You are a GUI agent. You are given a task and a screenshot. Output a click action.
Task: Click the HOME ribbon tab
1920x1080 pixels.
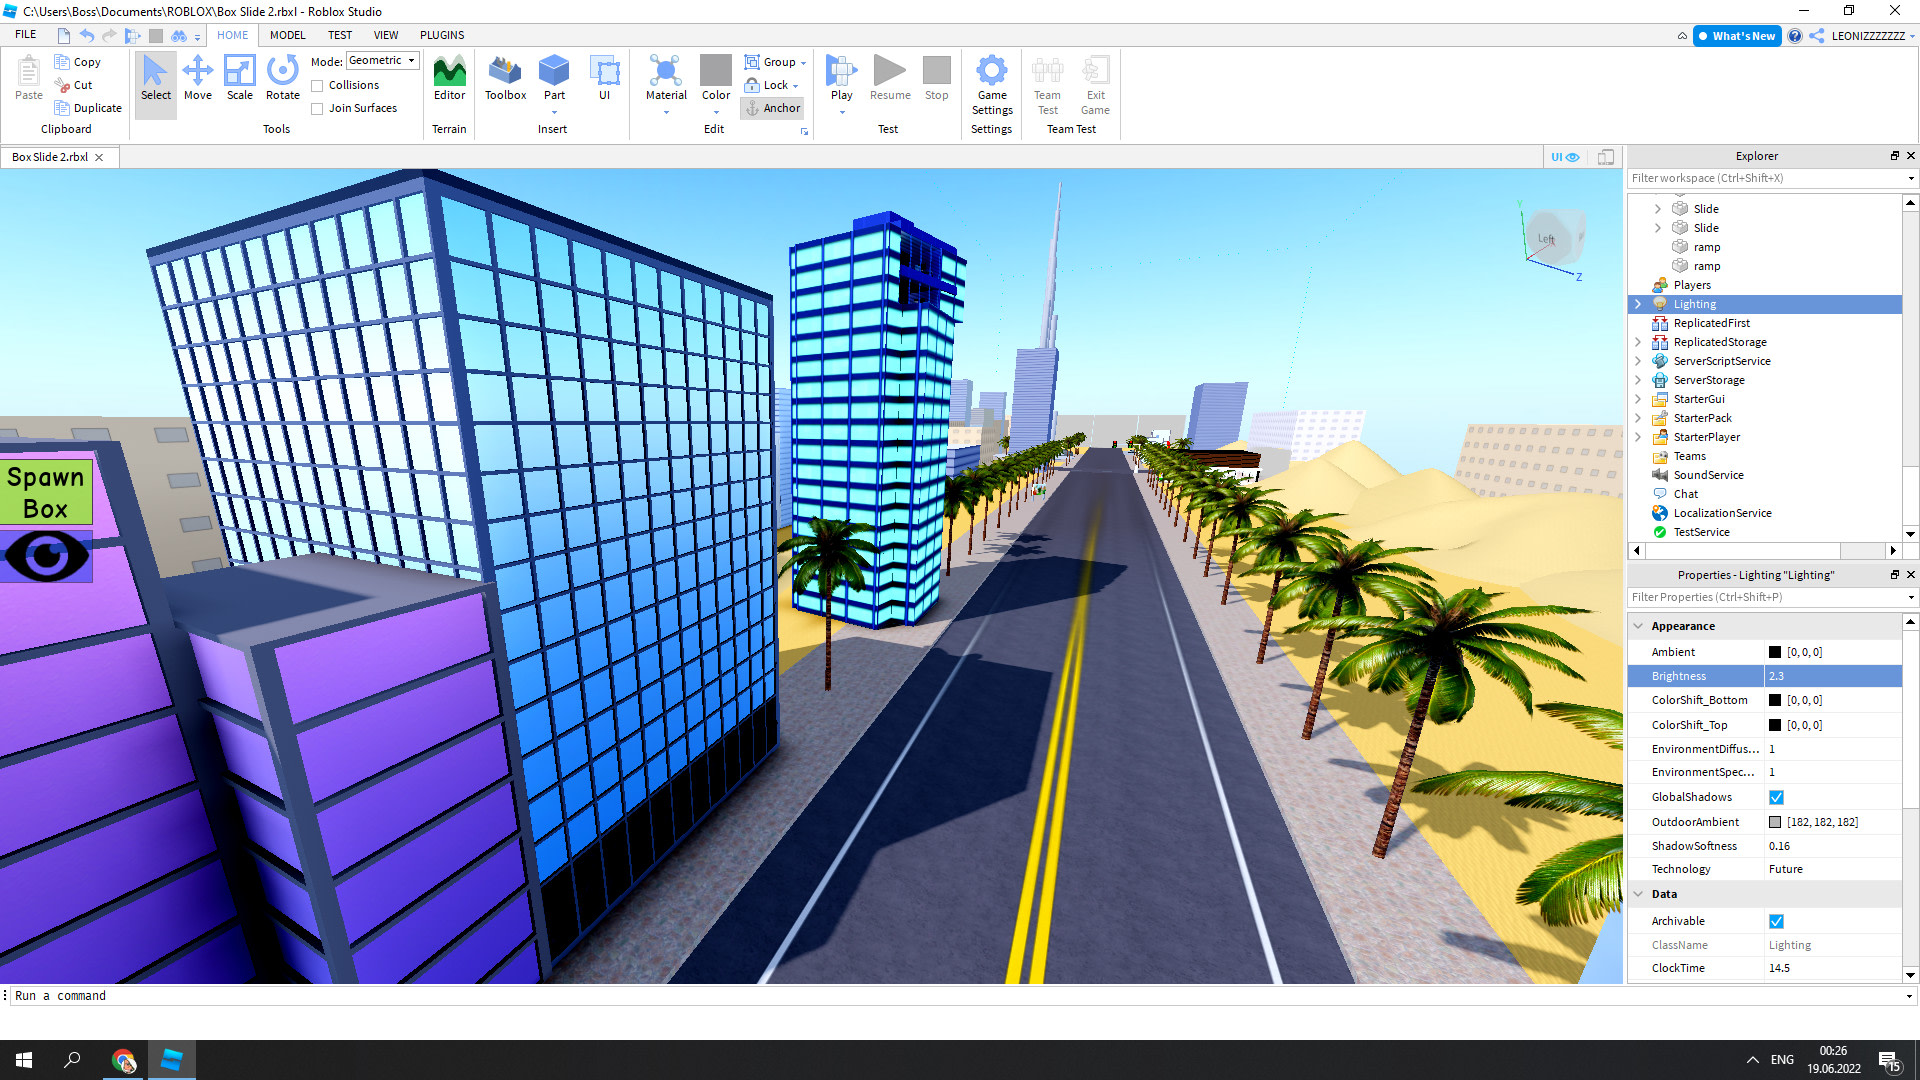coord(232,34)
